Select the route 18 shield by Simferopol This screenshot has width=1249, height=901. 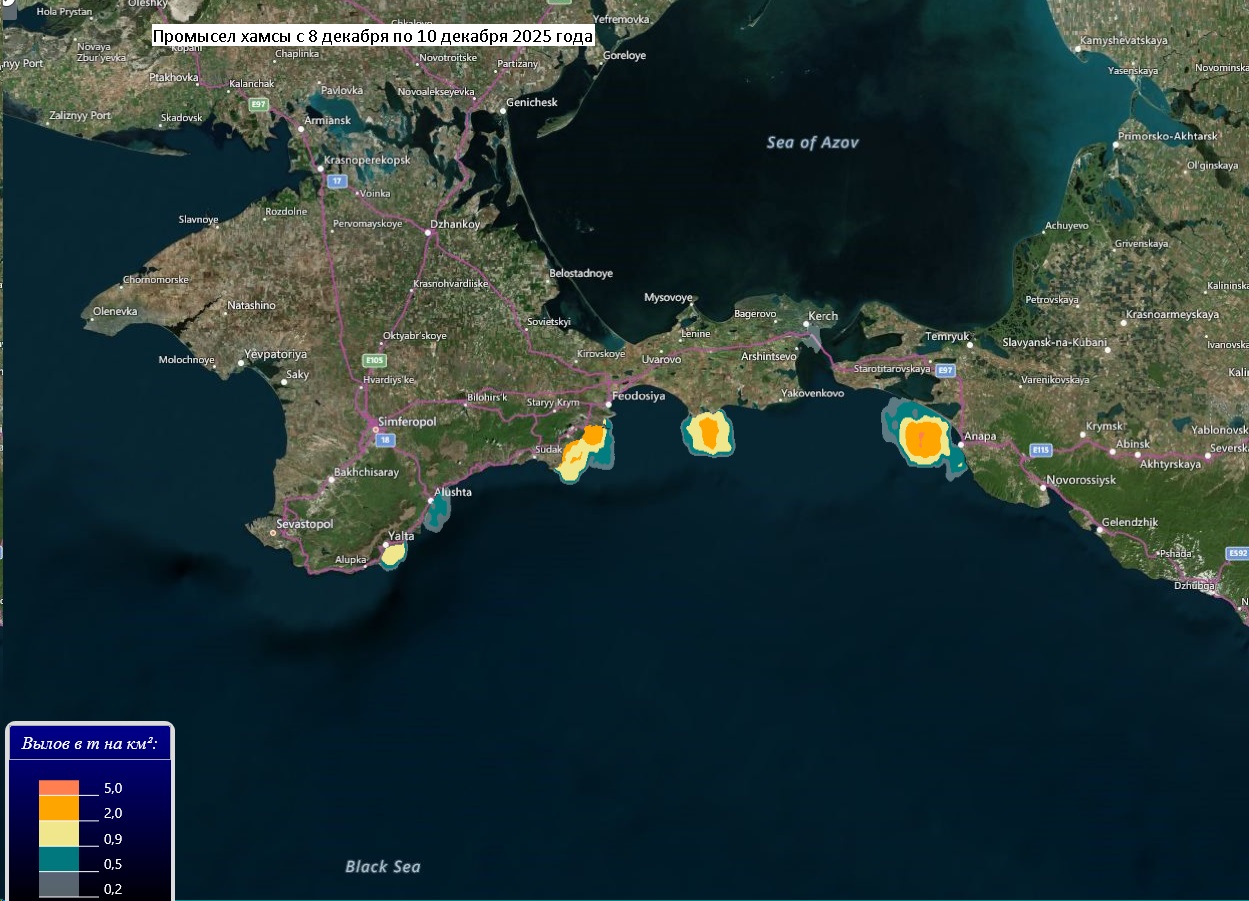coord(383,440)
